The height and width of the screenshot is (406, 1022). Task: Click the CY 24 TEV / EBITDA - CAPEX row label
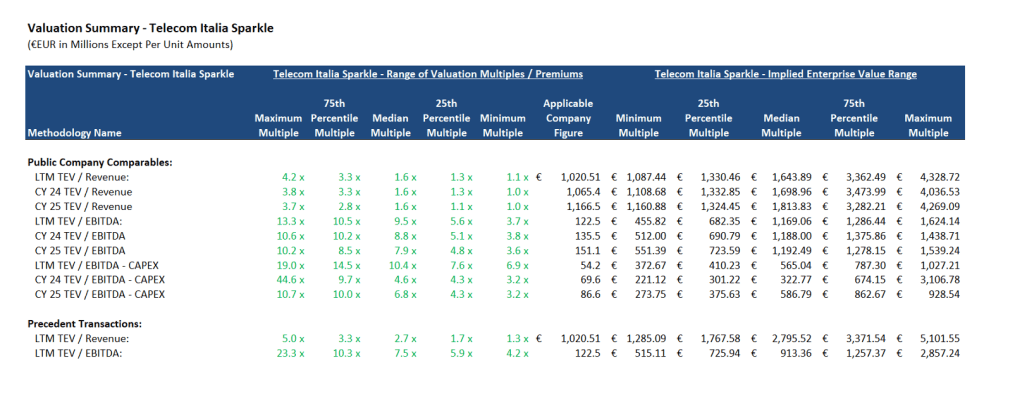[x=99, y=279]
